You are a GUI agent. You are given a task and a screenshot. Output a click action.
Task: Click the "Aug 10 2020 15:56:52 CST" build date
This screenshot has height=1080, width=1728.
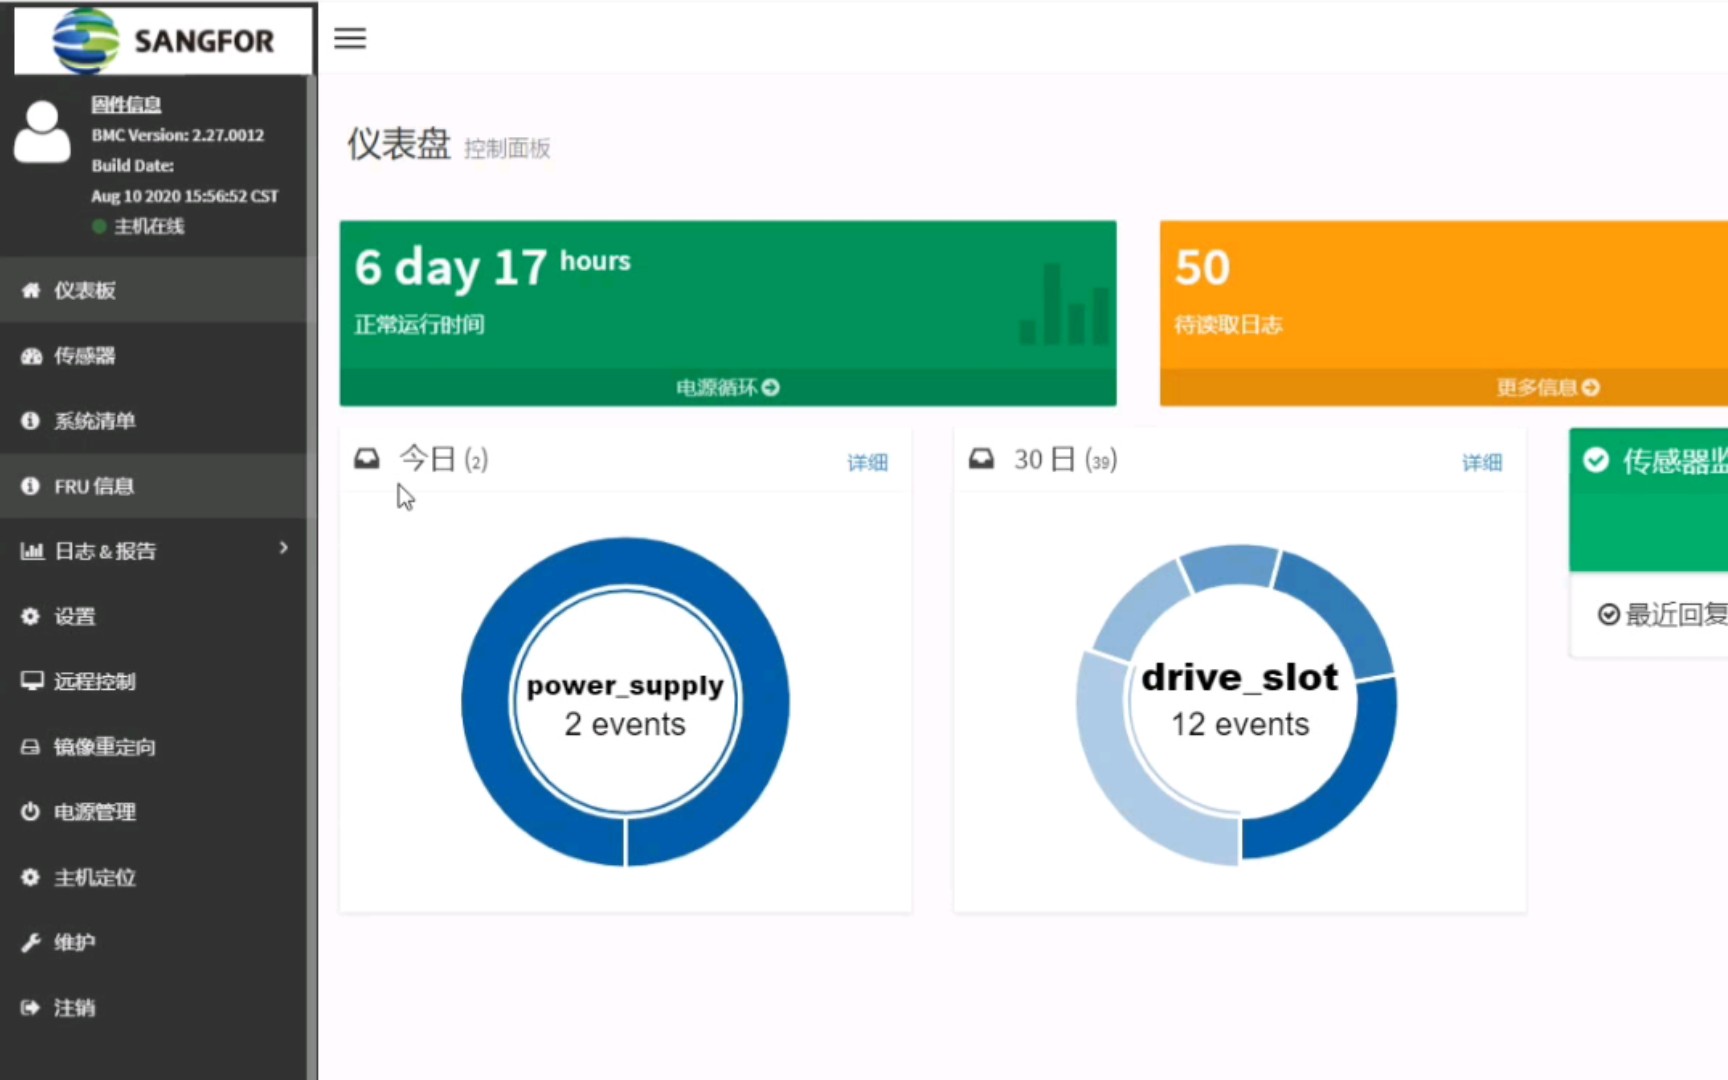click(185, 196)
